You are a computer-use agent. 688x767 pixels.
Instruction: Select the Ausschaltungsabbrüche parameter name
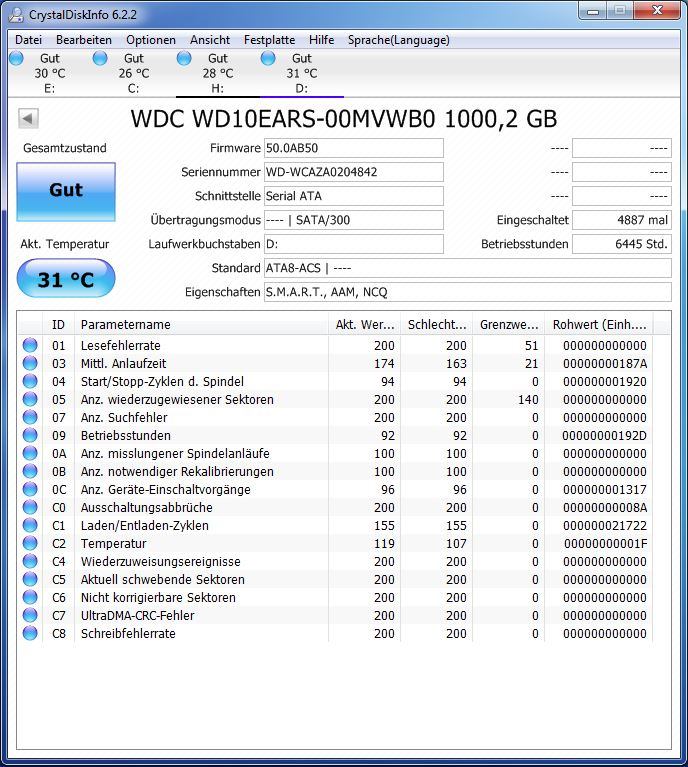click(146, 507)
